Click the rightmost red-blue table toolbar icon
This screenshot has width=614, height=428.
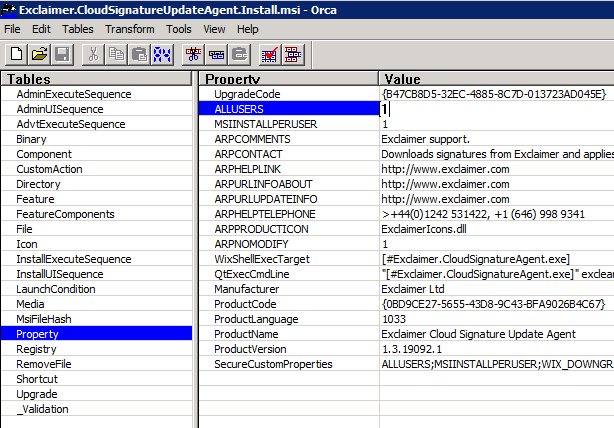click(293, 54)
